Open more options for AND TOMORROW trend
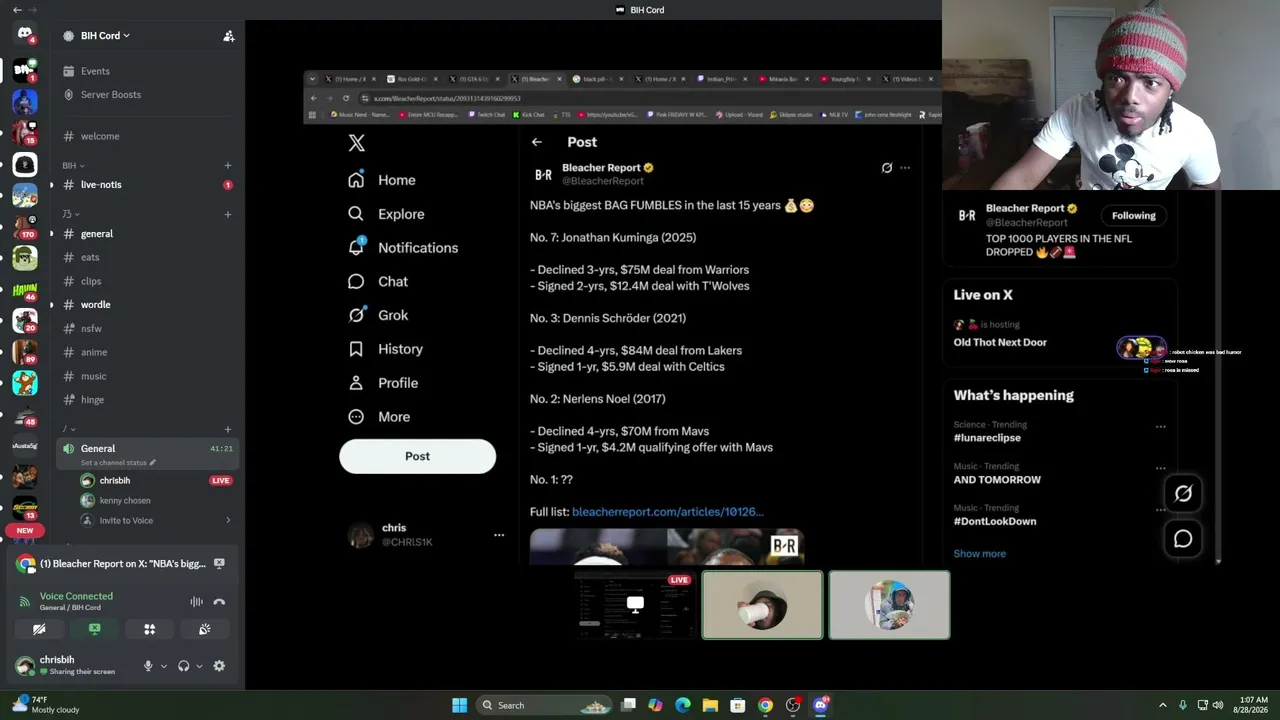The height and width of the screenshot is (720, 1280). (x=1161, y=468)
